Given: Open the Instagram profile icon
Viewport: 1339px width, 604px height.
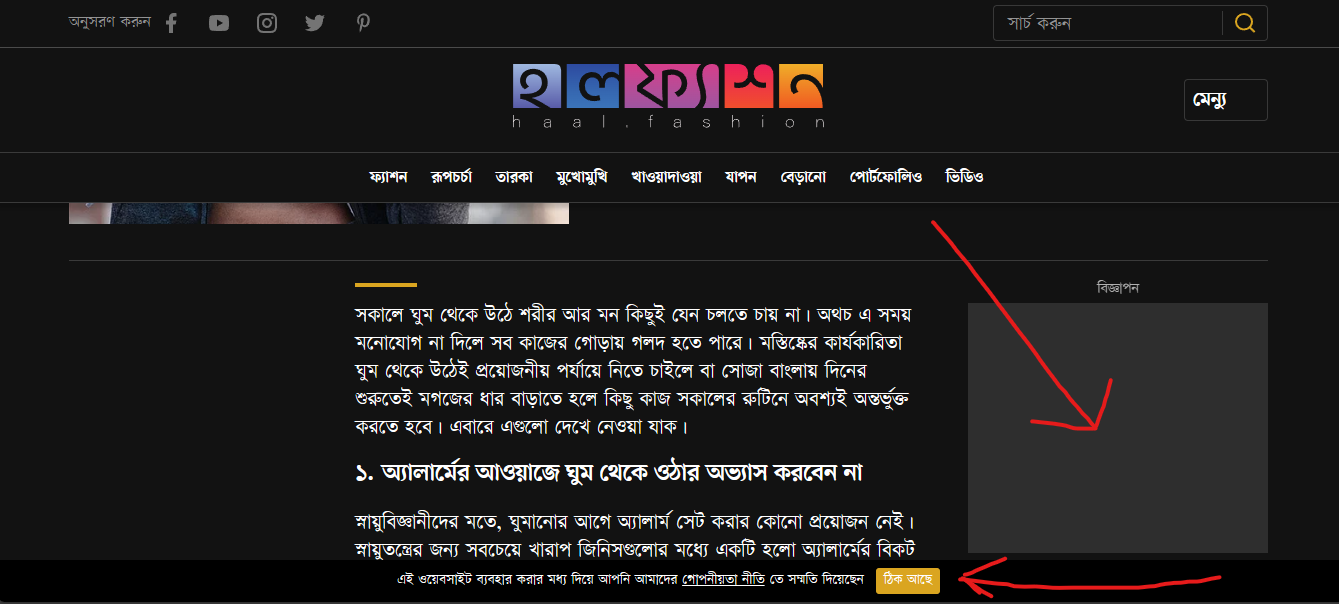Looking at the screenshot, I should tap(267, 23).
